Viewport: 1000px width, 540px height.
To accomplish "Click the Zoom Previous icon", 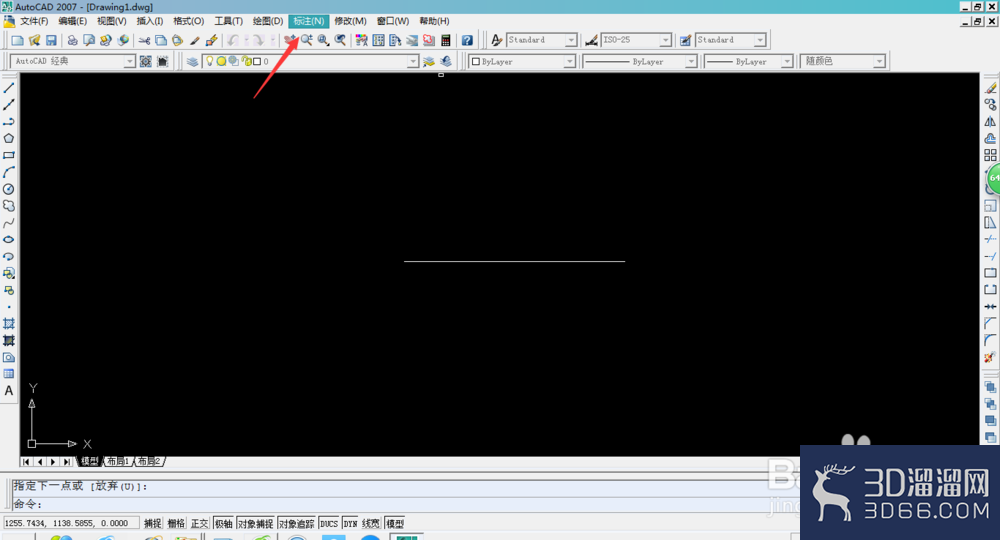I will pos(341,40).
